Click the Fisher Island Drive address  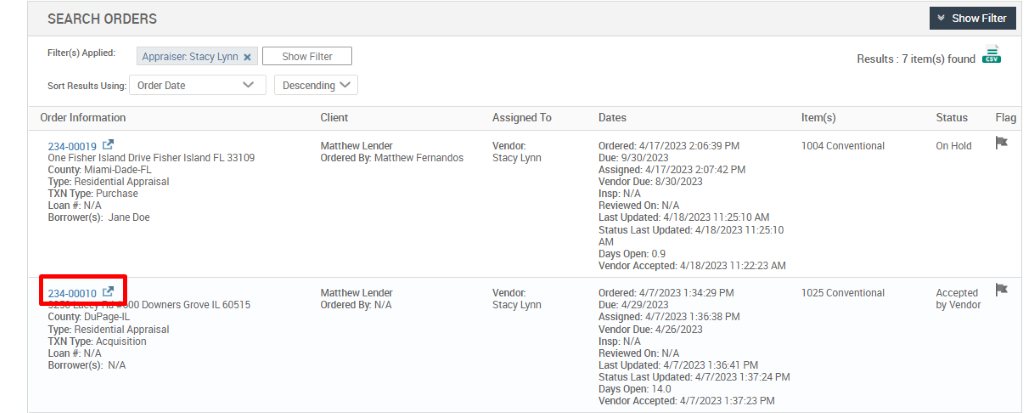(152, 157)
